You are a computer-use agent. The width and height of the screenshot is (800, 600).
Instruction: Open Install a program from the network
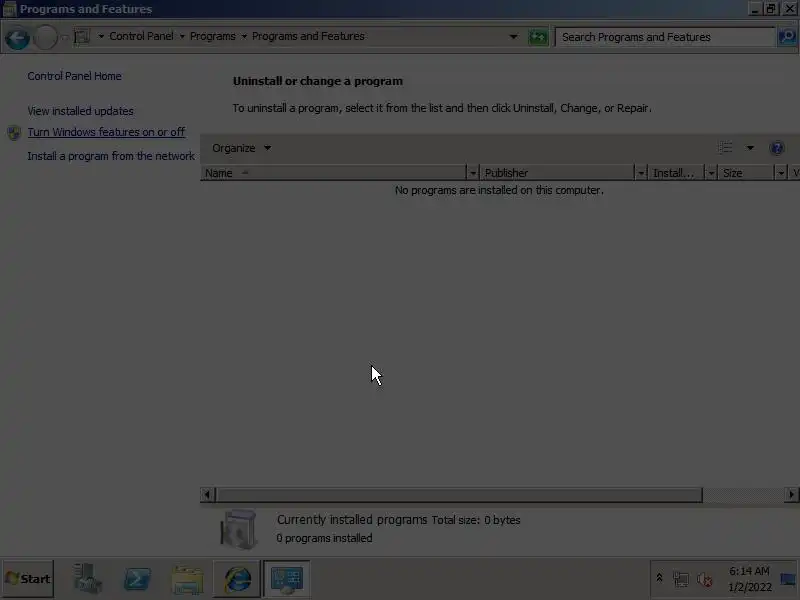tap(111, 156)
